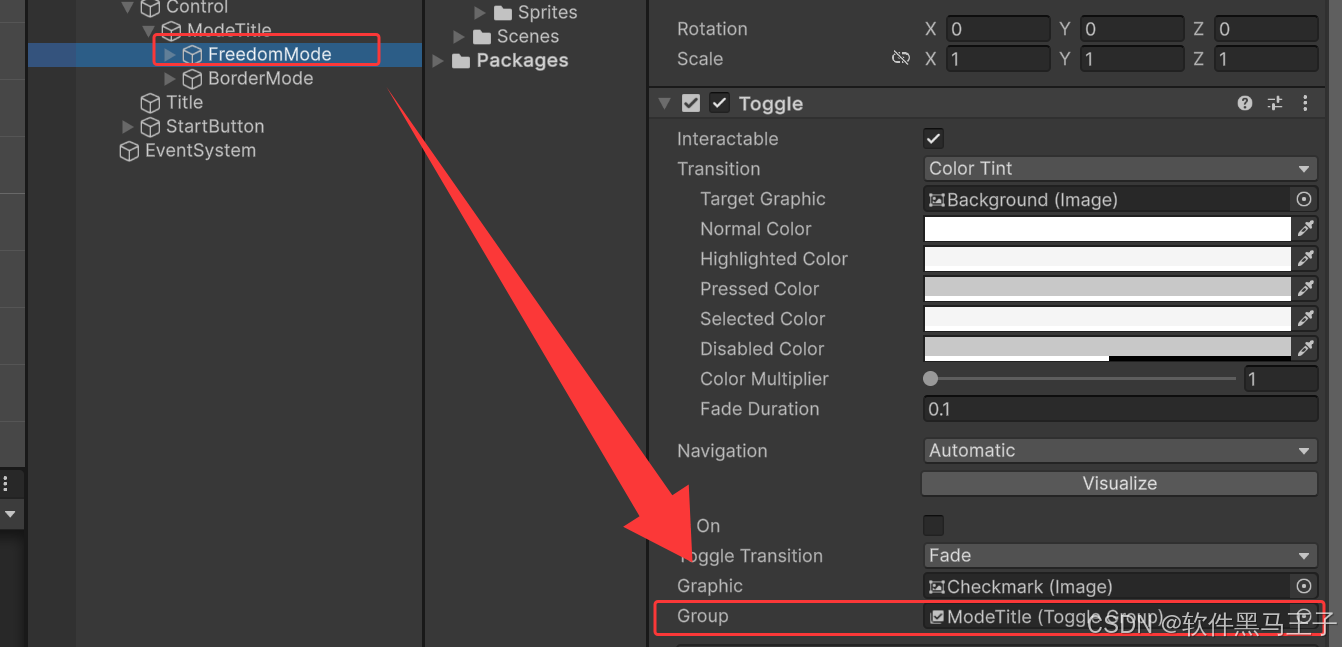Click the Scale X input field

(998, 59)
